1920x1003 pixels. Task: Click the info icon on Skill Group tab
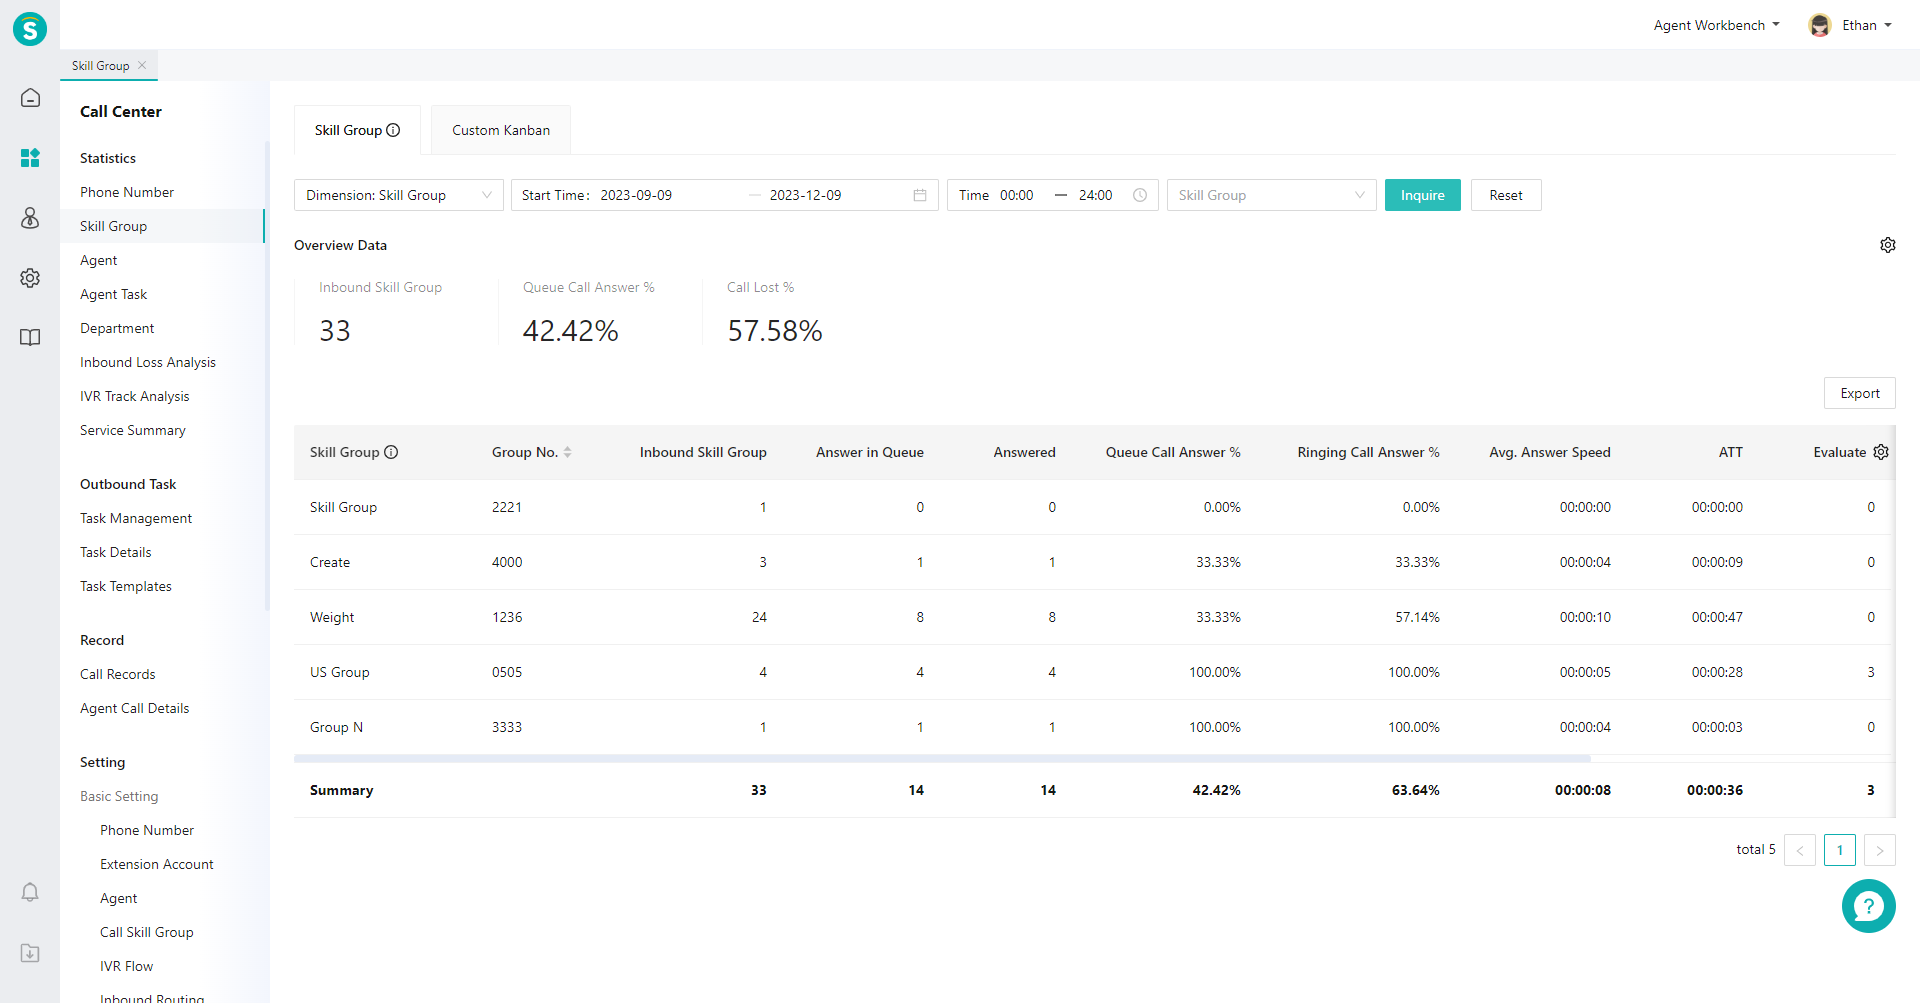tap(393, 130)
